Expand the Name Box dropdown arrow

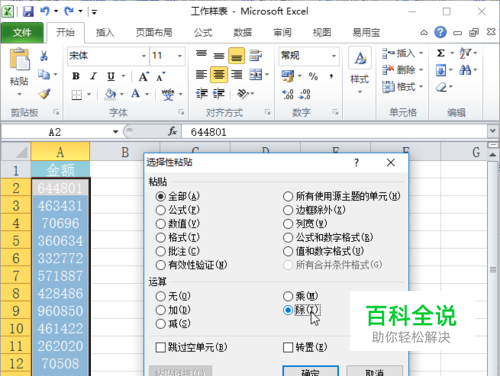pyautogui.click(x=115, y=132)
